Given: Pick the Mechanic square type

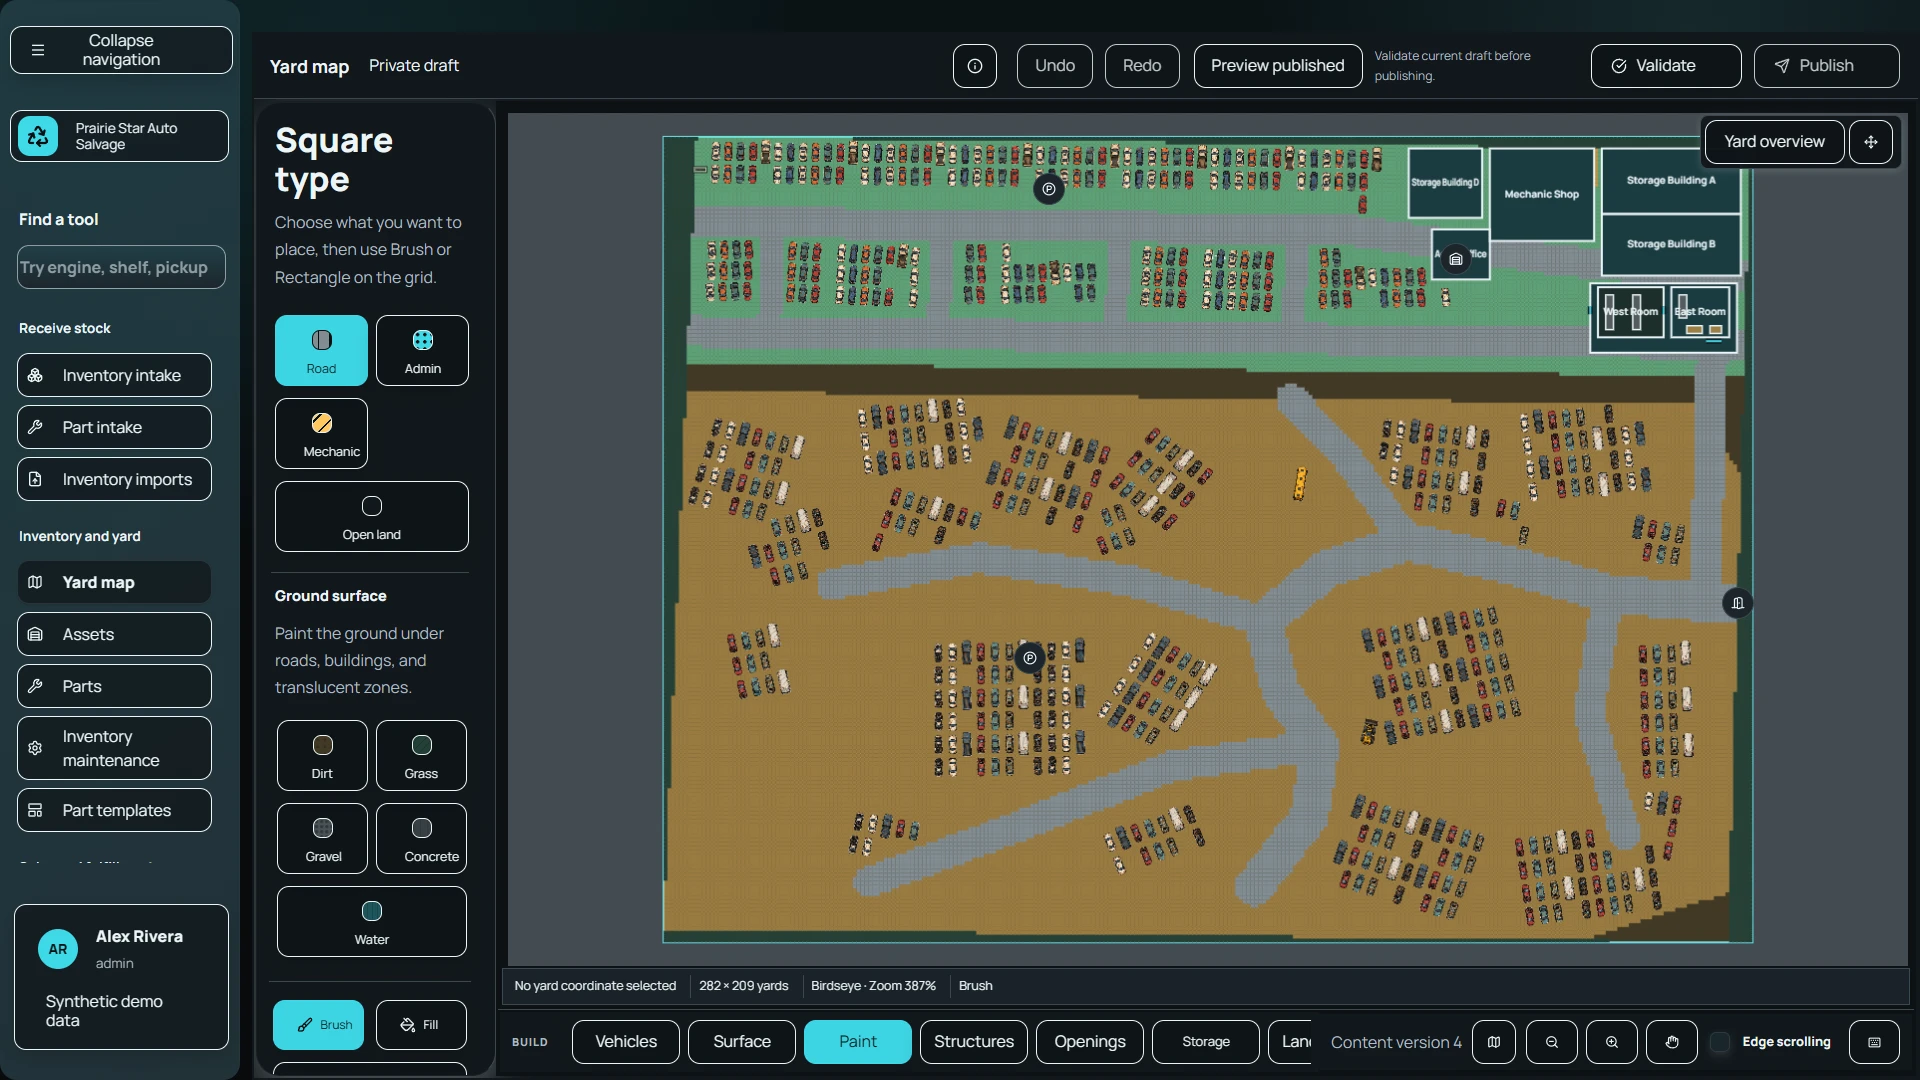Looking at the screenshot, I should pos(321,433).
